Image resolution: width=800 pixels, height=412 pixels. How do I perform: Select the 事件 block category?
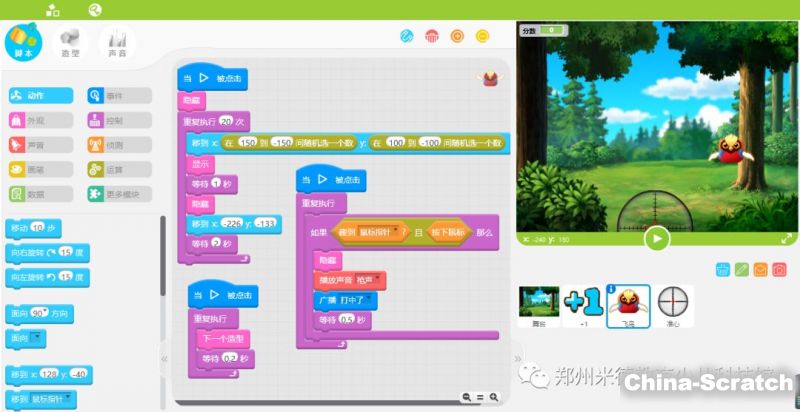point(120,96)
